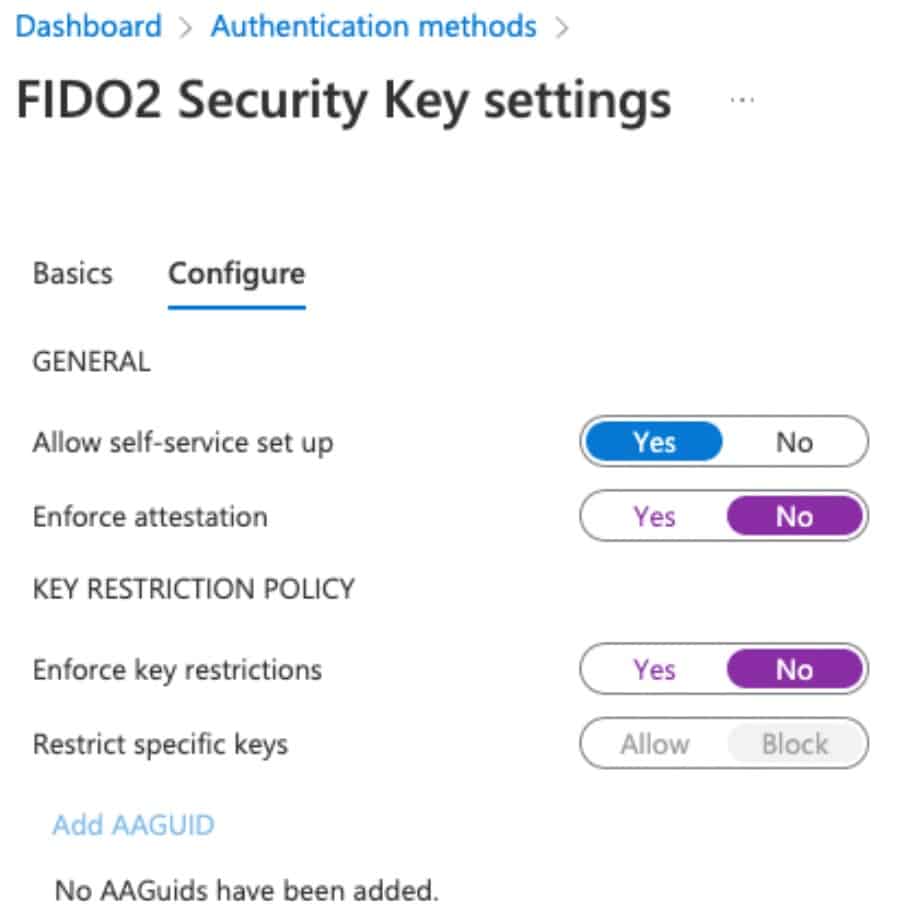
Task: Click the Add AAGUID link
Action: coord(133,825)
